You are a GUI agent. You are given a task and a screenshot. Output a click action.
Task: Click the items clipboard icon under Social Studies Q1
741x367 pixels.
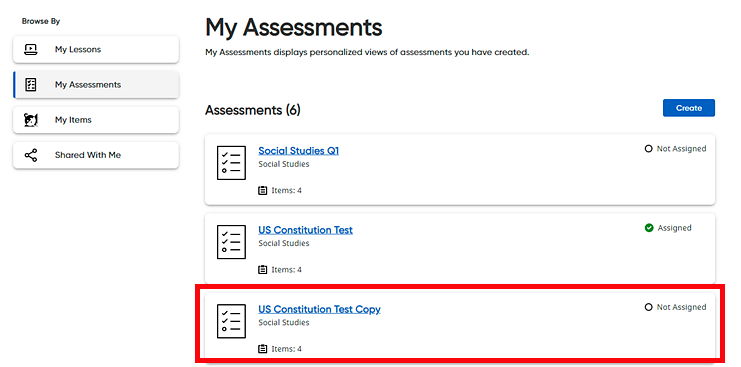(x=263, y=190)
